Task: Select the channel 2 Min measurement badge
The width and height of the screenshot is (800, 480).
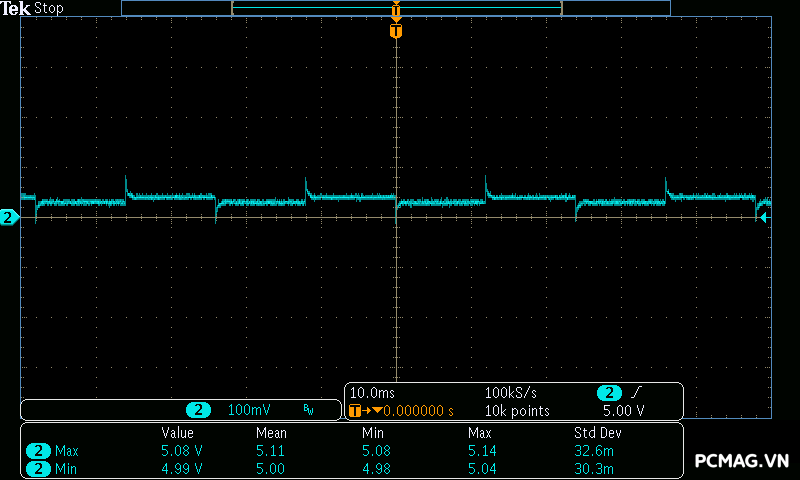Action: pos(40,468)
